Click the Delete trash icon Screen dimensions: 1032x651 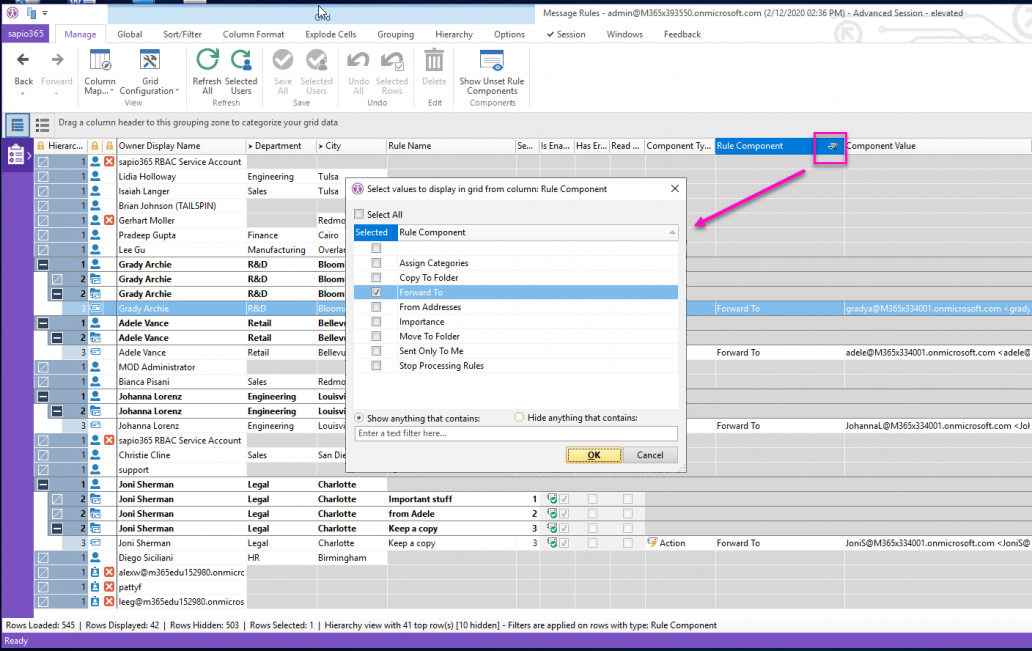[x=434, y=61]
